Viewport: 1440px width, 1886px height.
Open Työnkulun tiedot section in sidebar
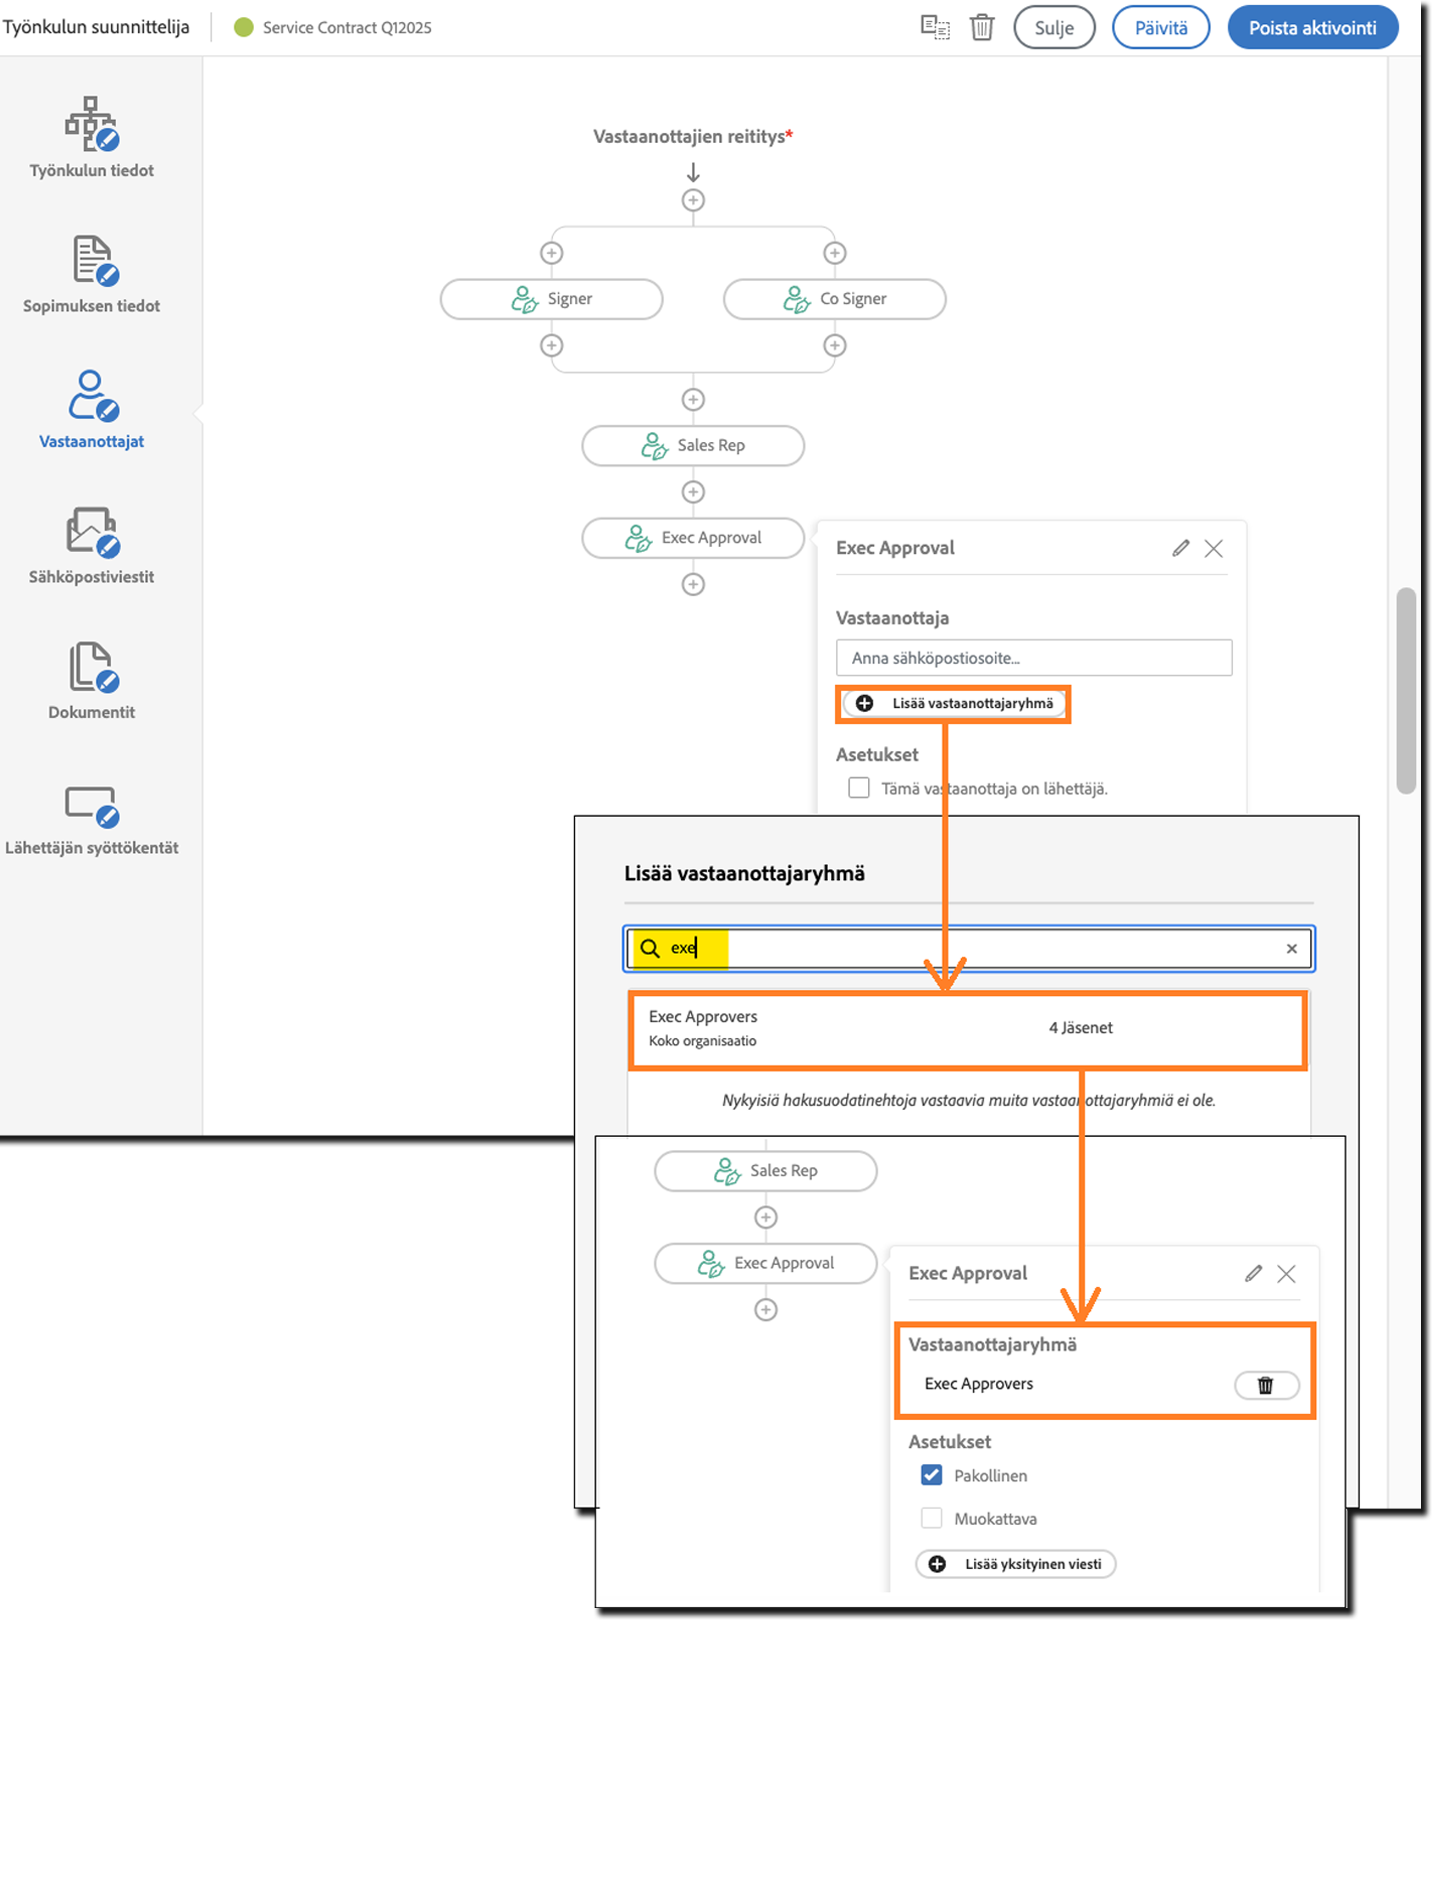tap(91, 138)
